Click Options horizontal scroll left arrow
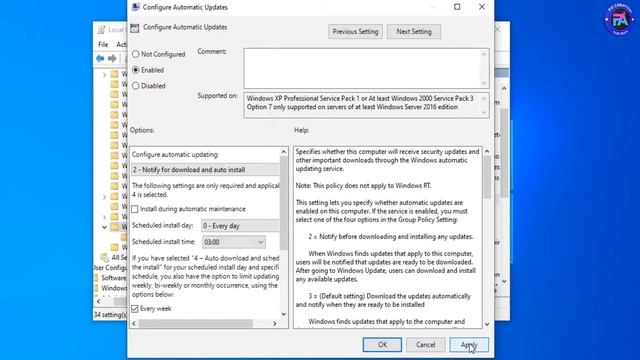 point(134,323)
